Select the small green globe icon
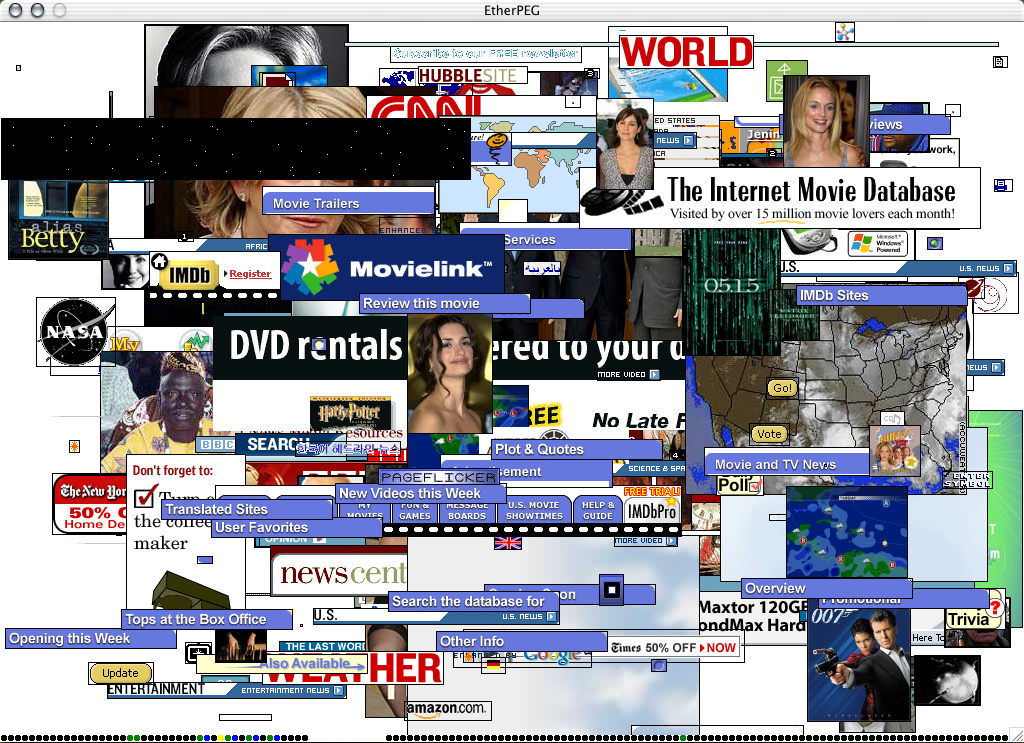Screen dimensions: 1024x743 click(935, 244)
